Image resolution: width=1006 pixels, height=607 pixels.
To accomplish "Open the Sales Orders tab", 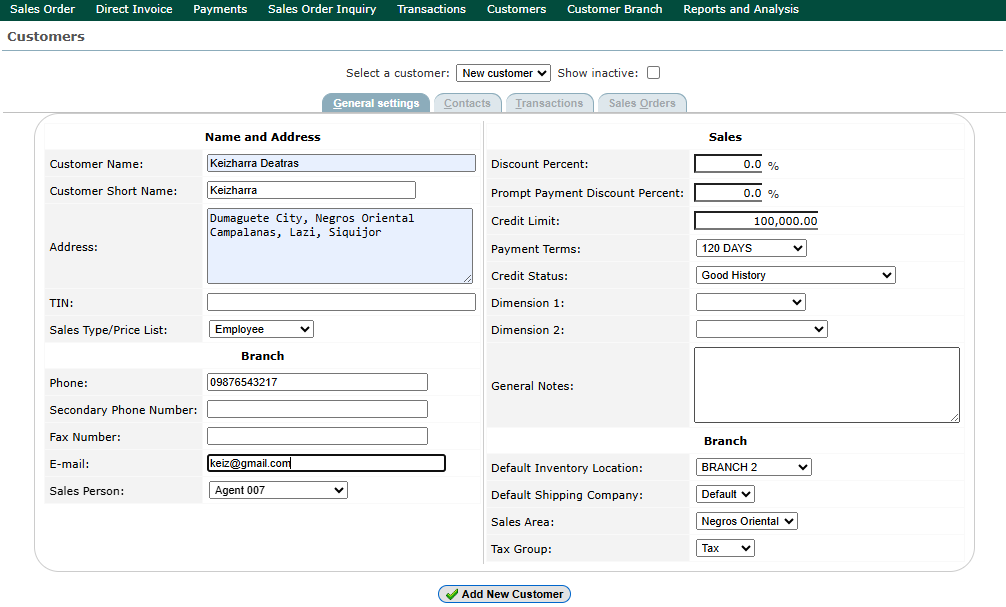I will pyautogui.click(x=642, y=103).
